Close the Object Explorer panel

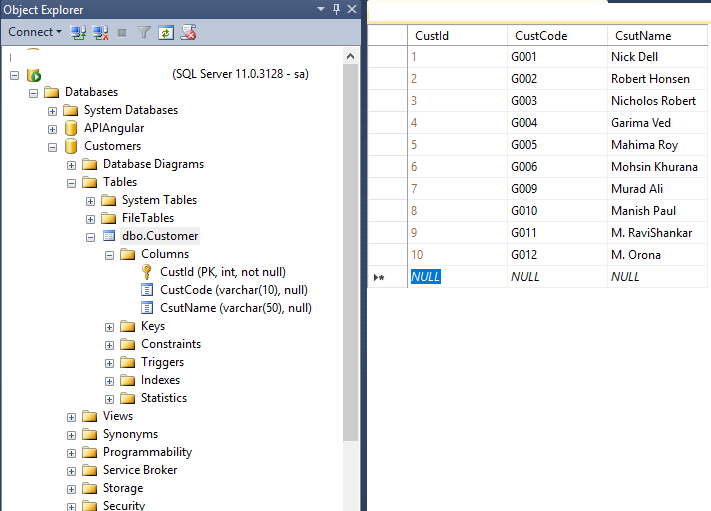pyautogui.click(x=352, y=9)
